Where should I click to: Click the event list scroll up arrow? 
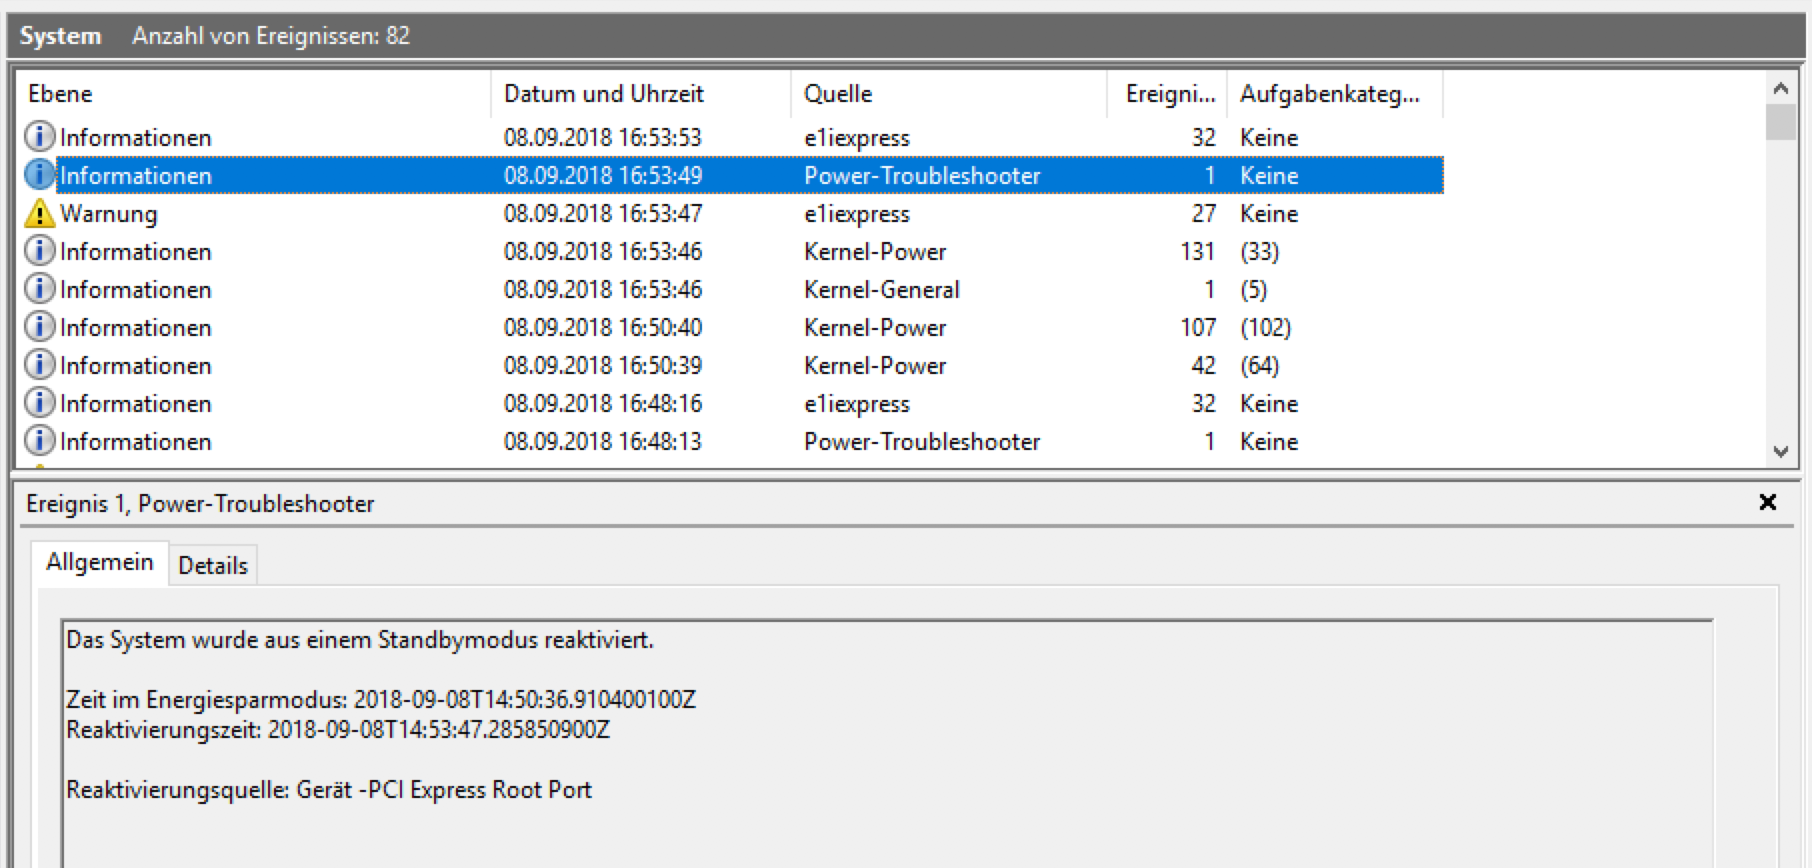coord(1780,88)
